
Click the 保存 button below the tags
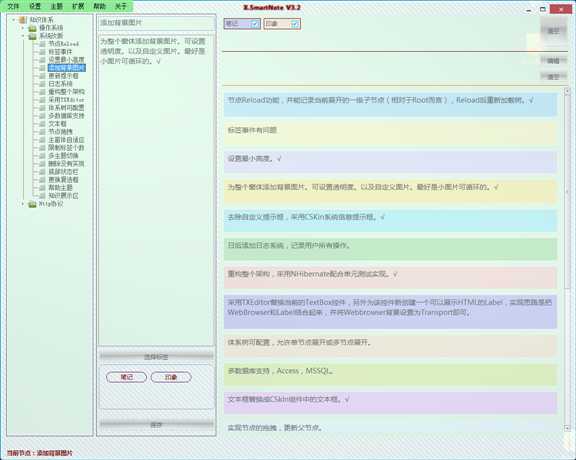[156, 425]
